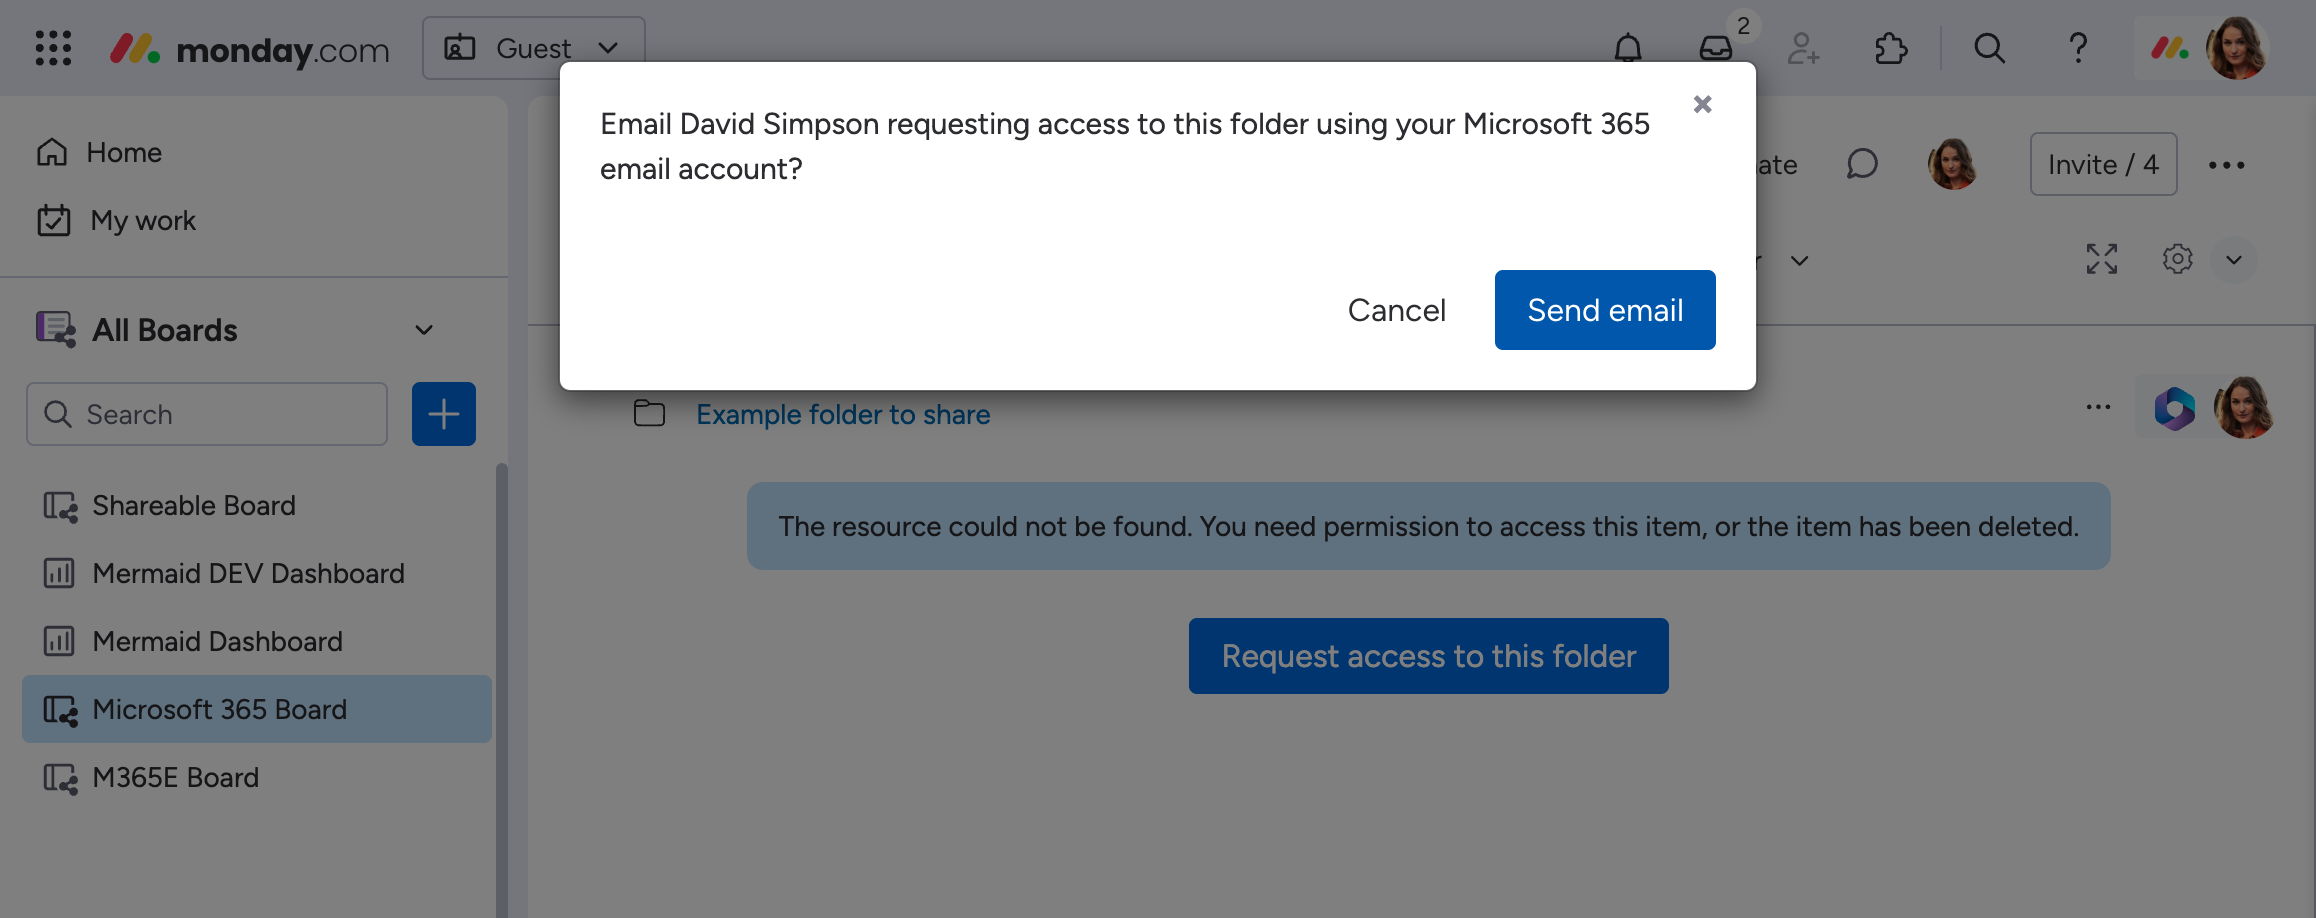Click the fullscreen expand icon

[x=2103, y=259]
